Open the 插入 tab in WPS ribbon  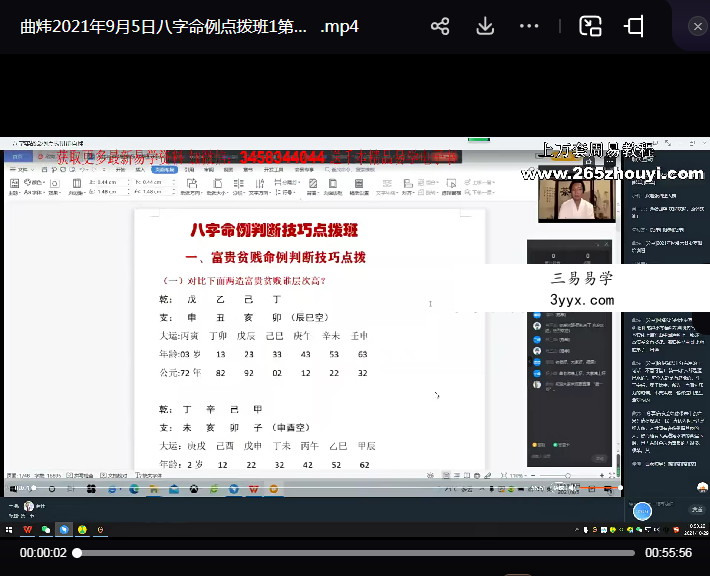140,170
